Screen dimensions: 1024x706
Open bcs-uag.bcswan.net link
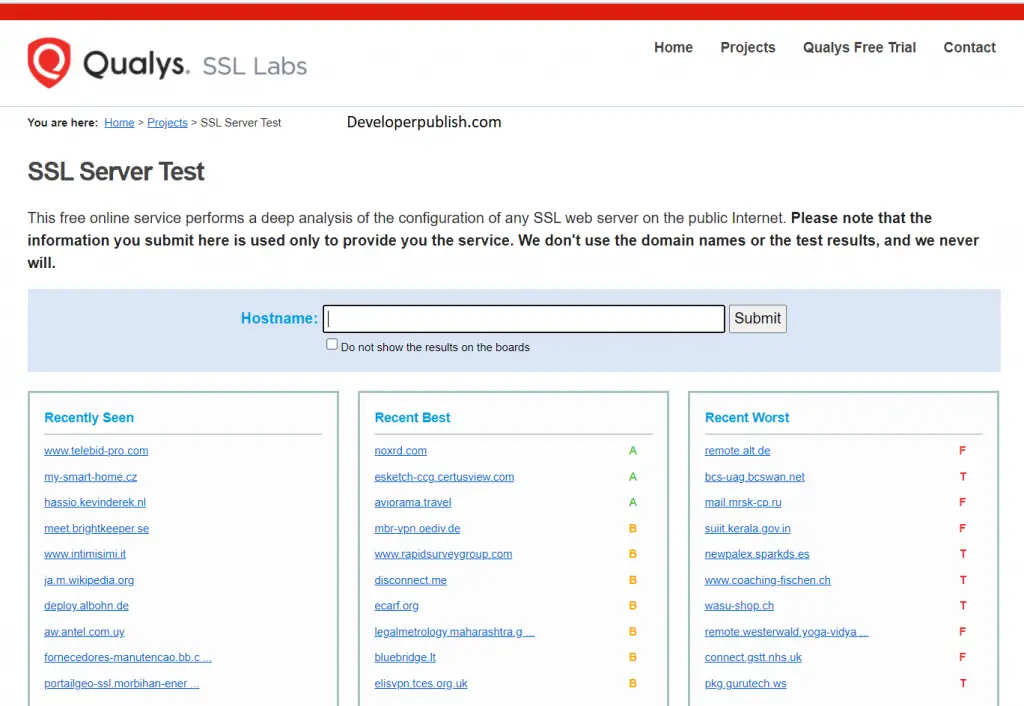click(x=754, y=477)
